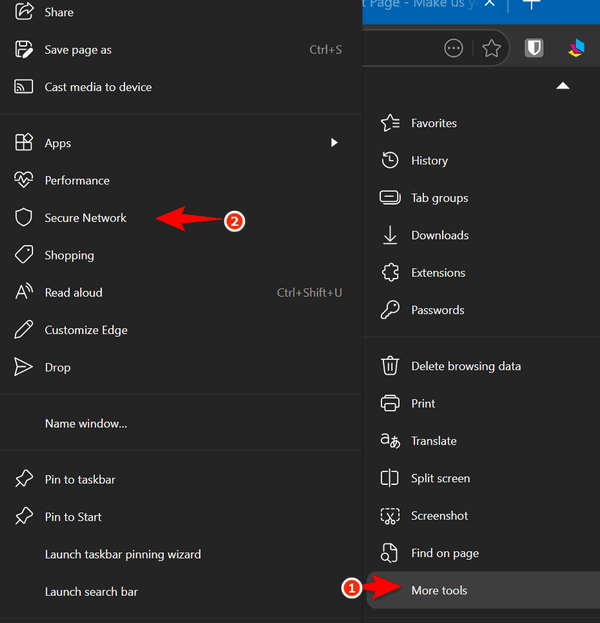Click the Extensions label
The width and height of the screenshot is (600, 623).
(438, 273)
